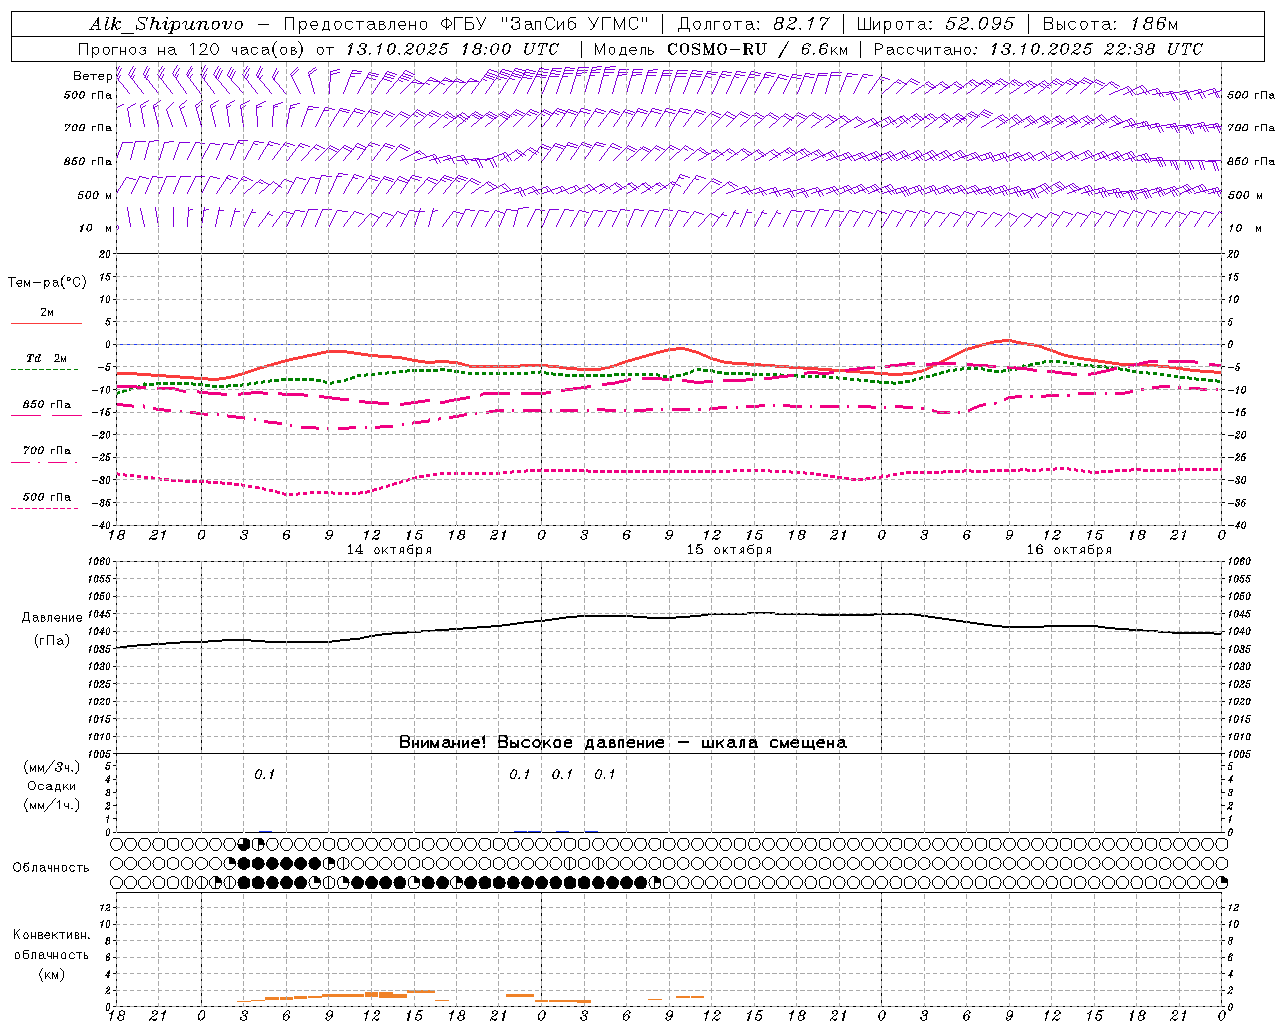The width and height of the screenshot is (1280, 1024).
Task: Select the (км) unit under convective cloud label
Action: pos(51,974)
